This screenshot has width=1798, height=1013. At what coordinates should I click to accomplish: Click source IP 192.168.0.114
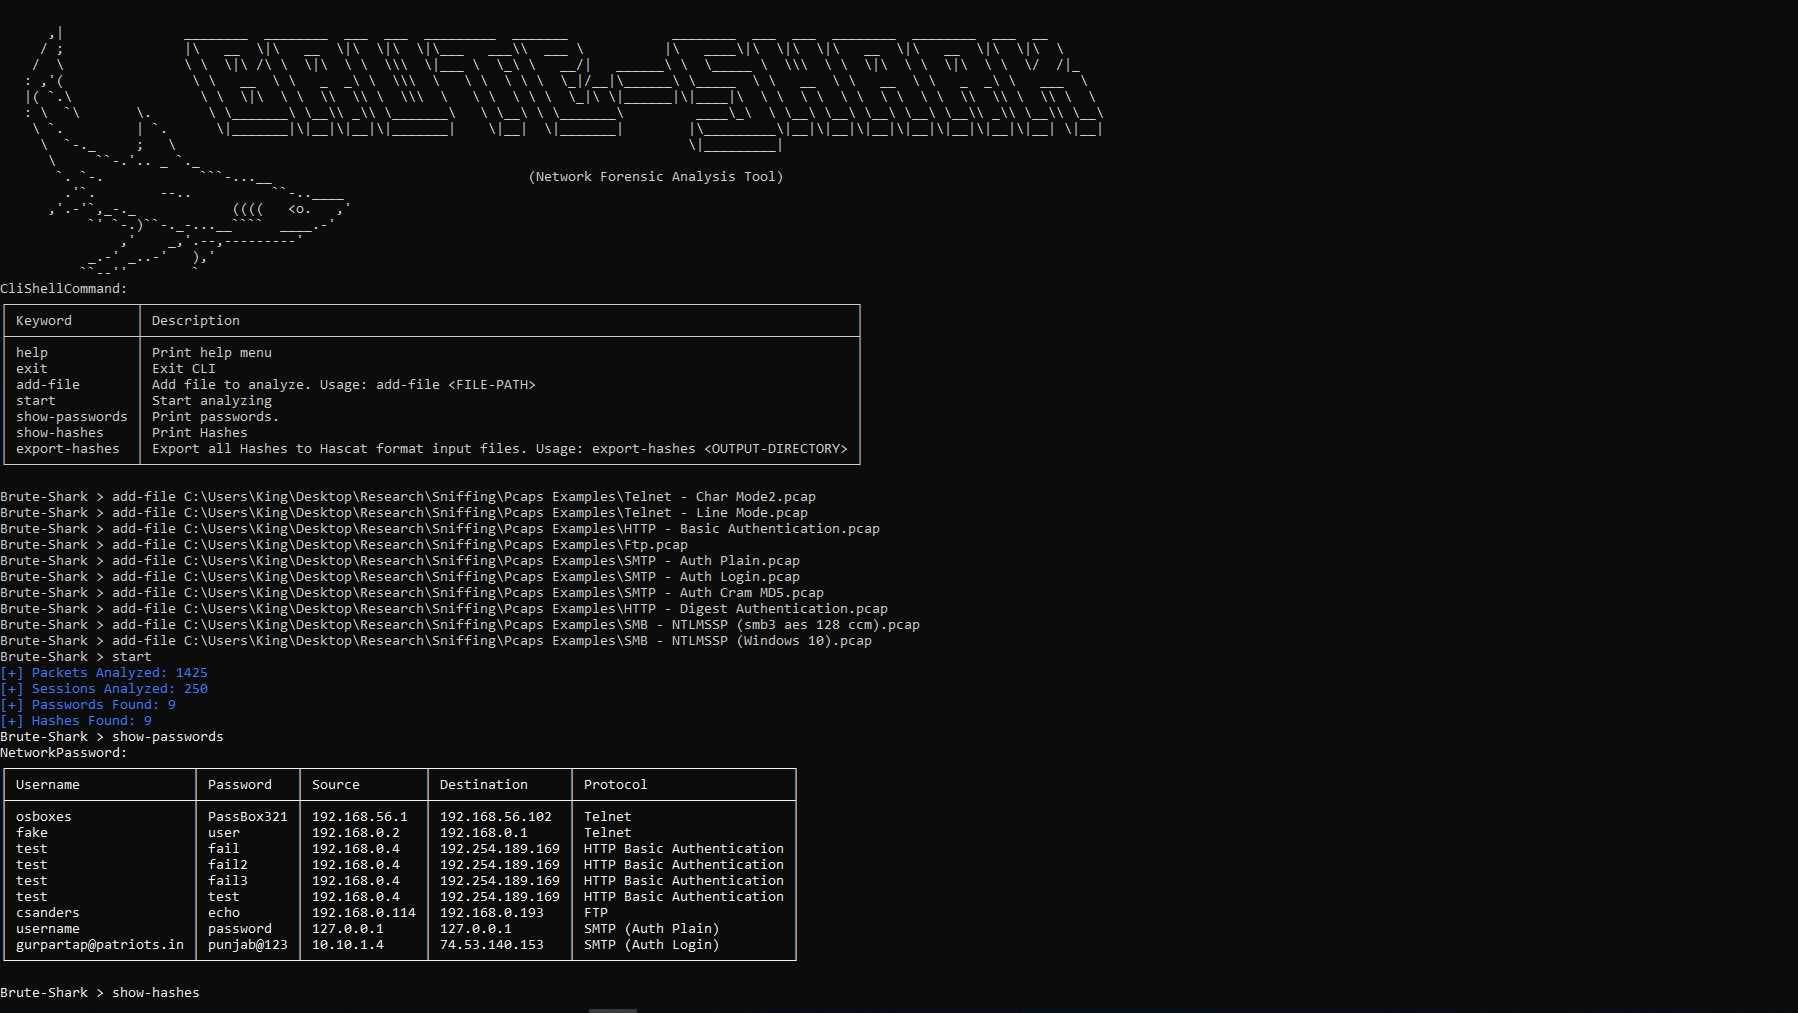(364, 913)
